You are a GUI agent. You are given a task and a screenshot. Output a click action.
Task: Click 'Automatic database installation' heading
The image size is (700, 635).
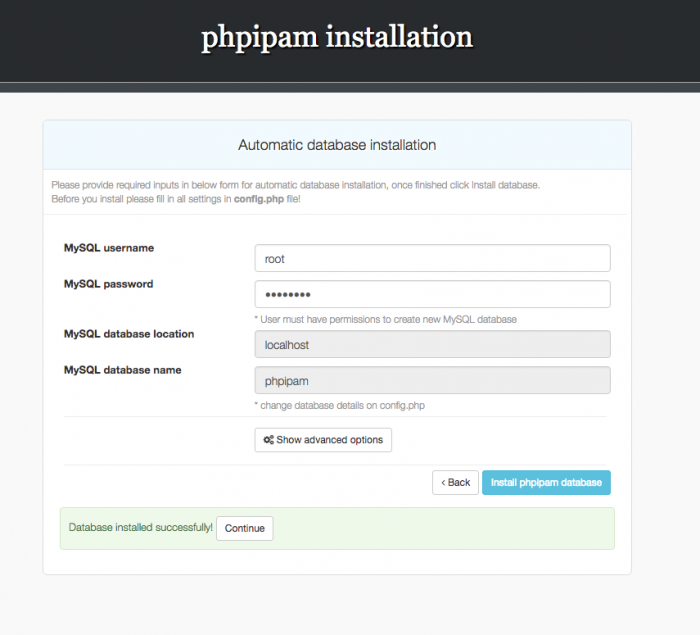[337, 145]
